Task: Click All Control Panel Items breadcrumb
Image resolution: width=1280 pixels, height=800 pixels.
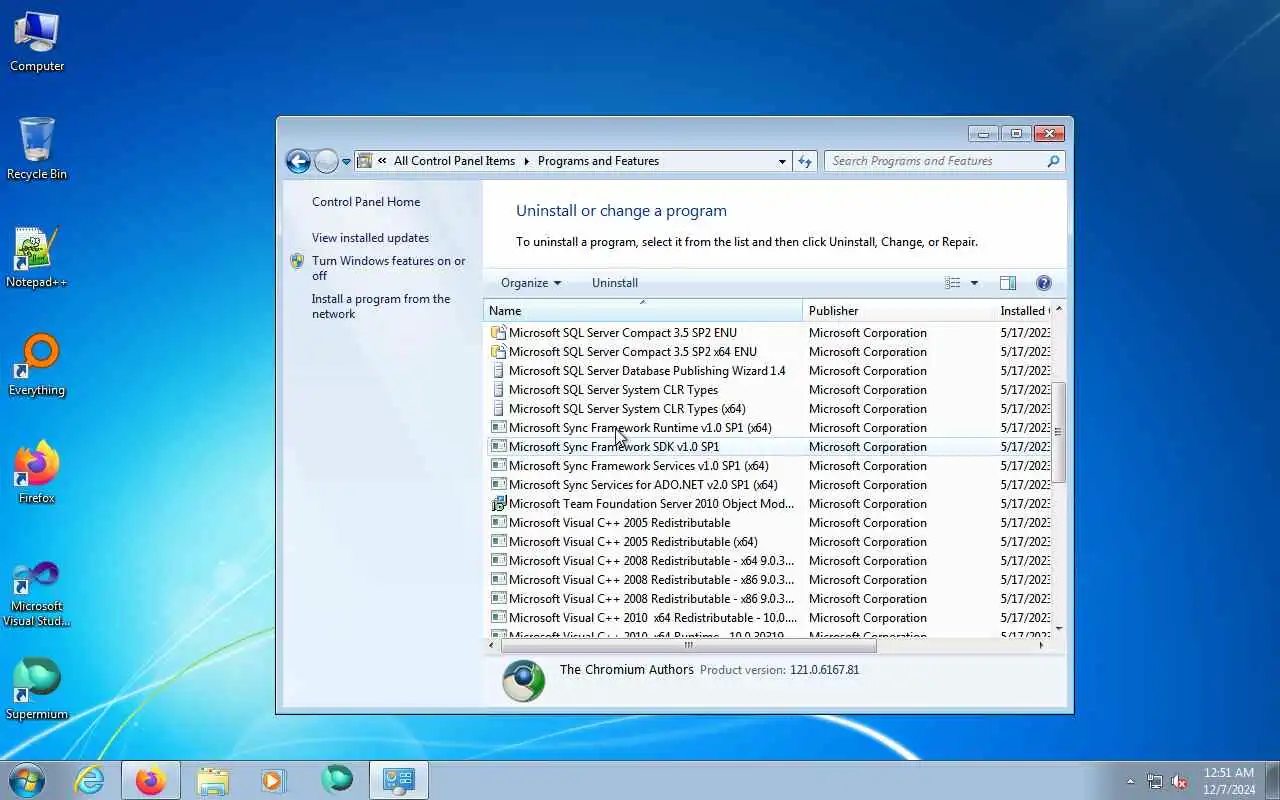Action: [454, 161]
